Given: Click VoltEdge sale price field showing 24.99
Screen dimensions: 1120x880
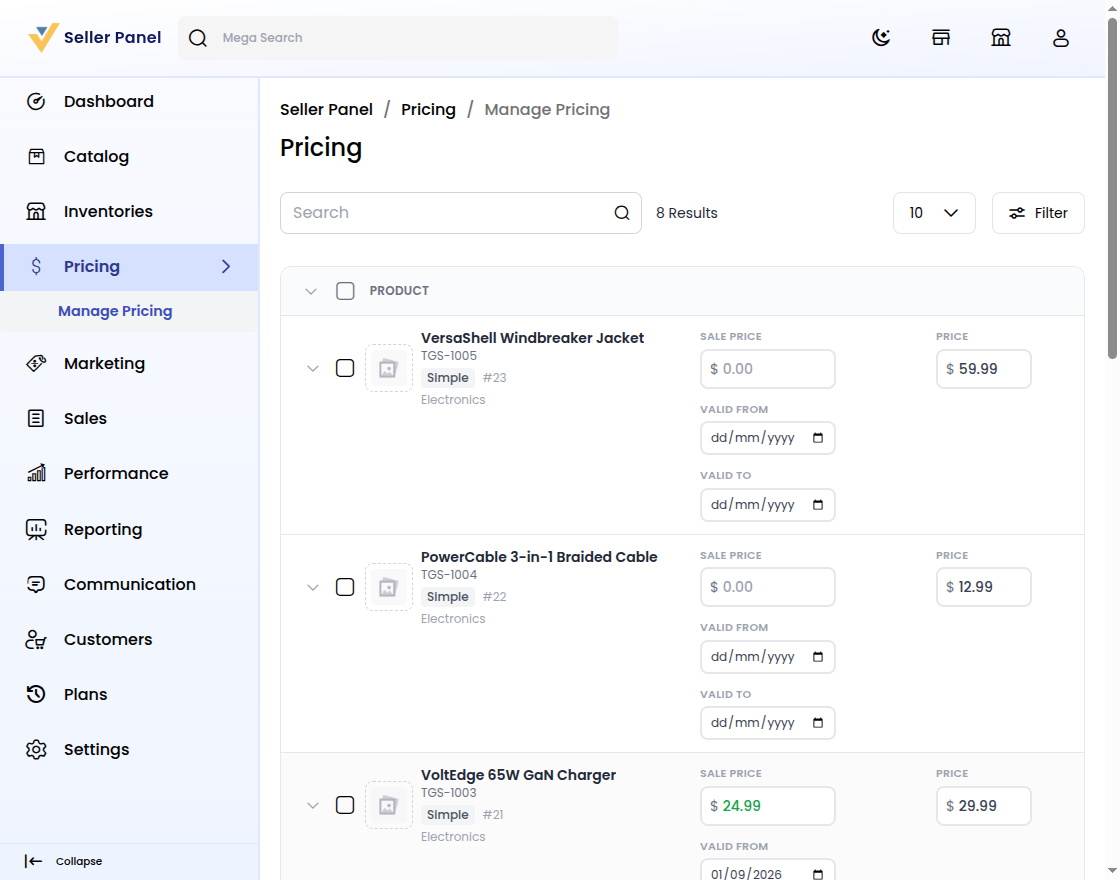Looking at the screenshot, I should tap(768, 806).
